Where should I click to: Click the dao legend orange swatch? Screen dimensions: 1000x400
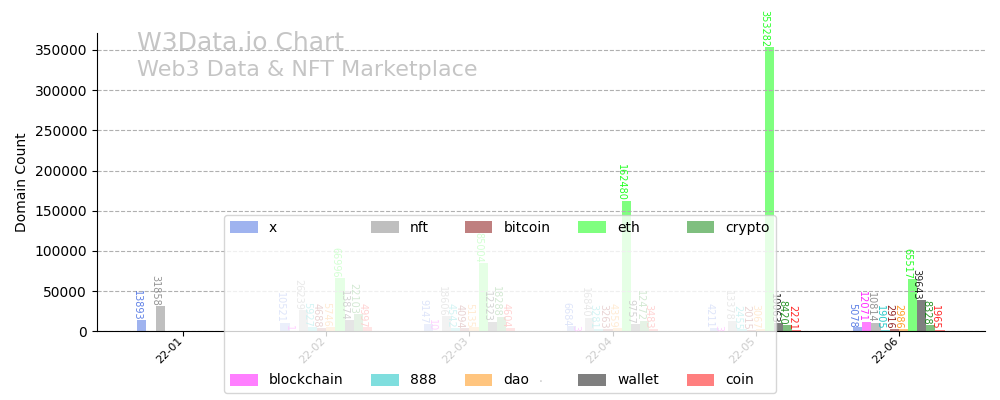tap(478, 380)
